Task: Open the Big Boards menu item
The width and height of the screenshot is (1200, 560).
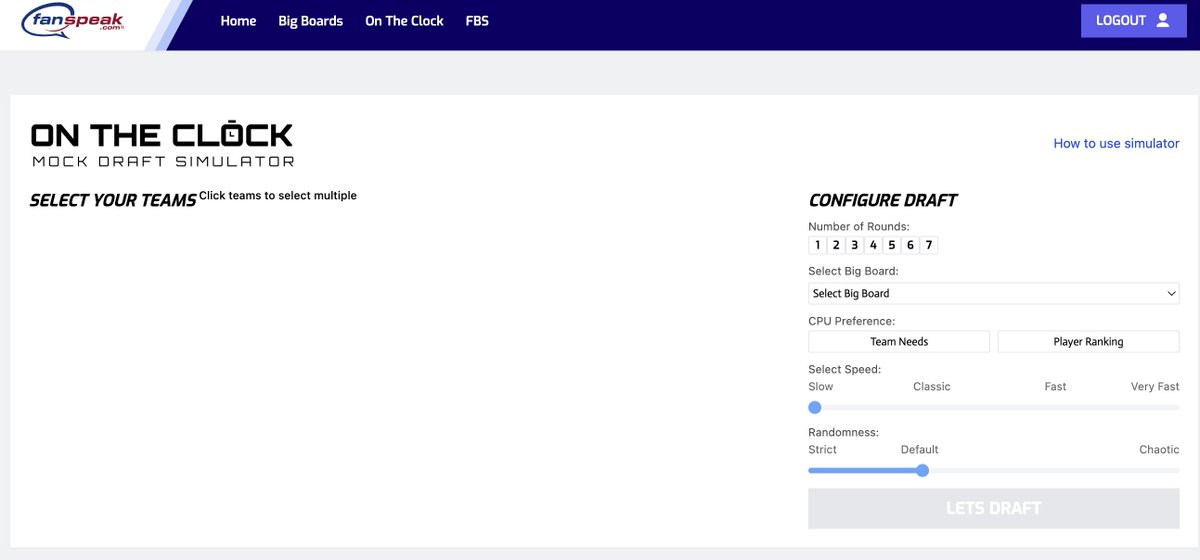Action: pyautogui.click(x=310, y=21)
